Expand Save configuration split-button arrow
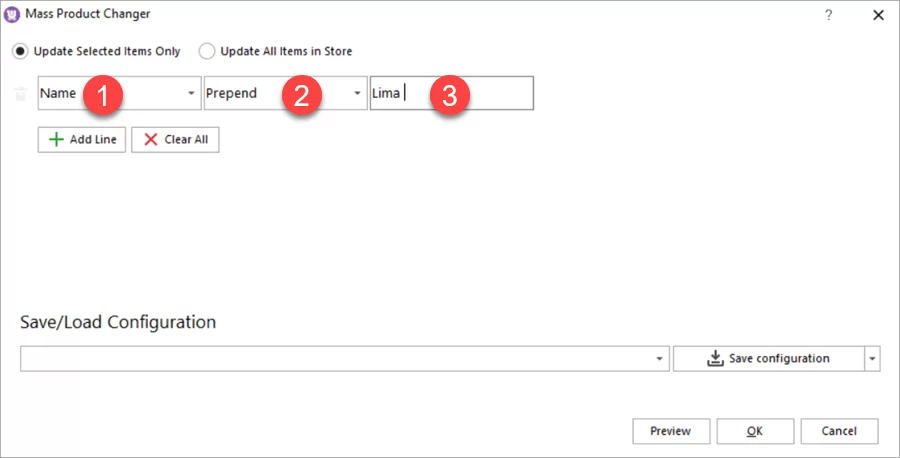The image size is (900, 458). coord(872,359)
